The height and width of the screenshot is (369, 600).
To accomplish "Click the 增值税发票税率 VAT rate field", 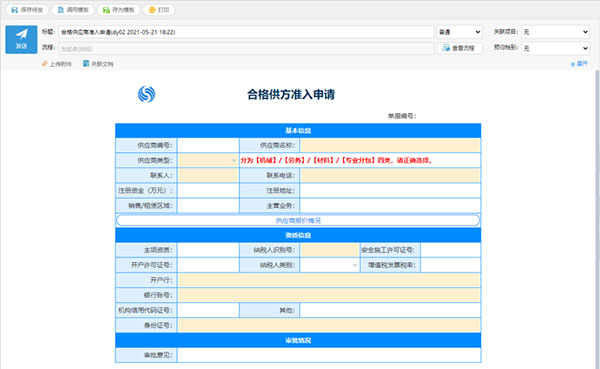I will 450,265.
